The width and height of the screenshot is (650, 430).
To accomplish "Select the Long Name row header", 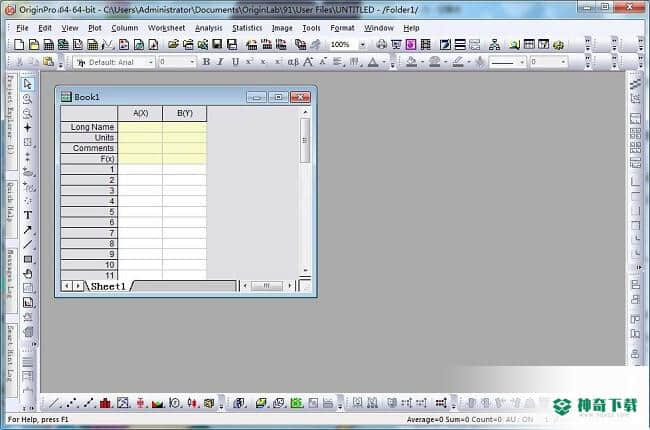I will point(89,127).
